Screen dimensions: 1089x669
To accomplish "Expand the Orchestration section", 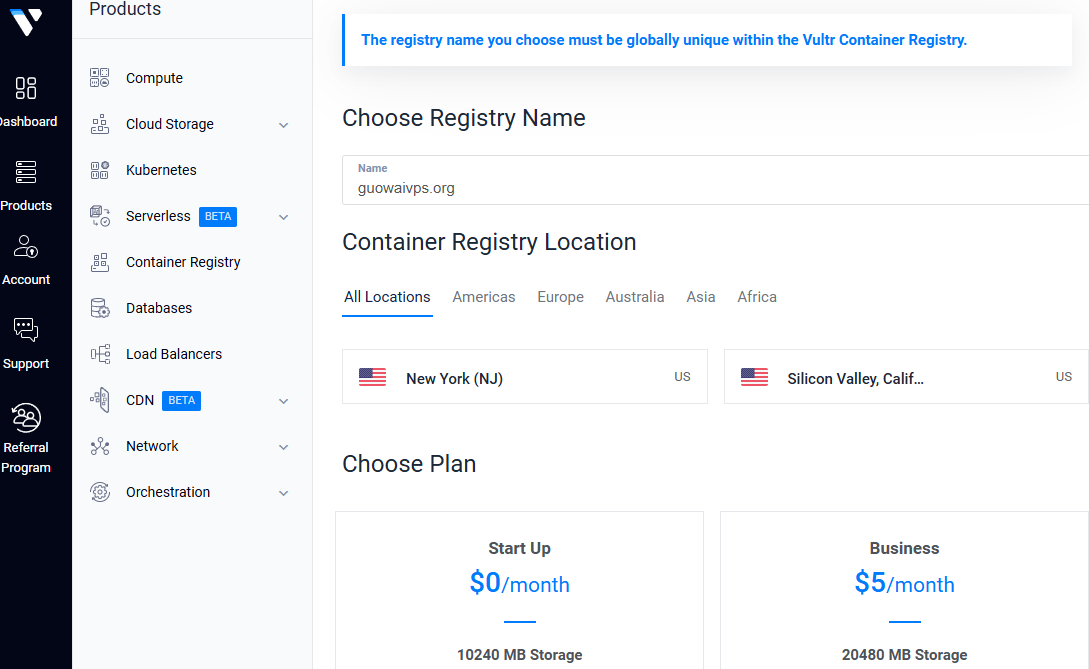I will click(x=283, y=492).
